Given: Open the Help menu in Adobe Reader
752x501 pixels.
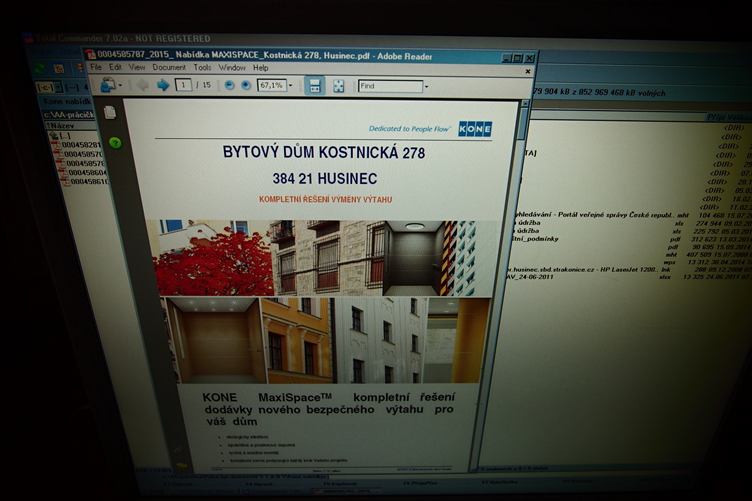Looking at the screenshot, I should (x=260, y=68).
